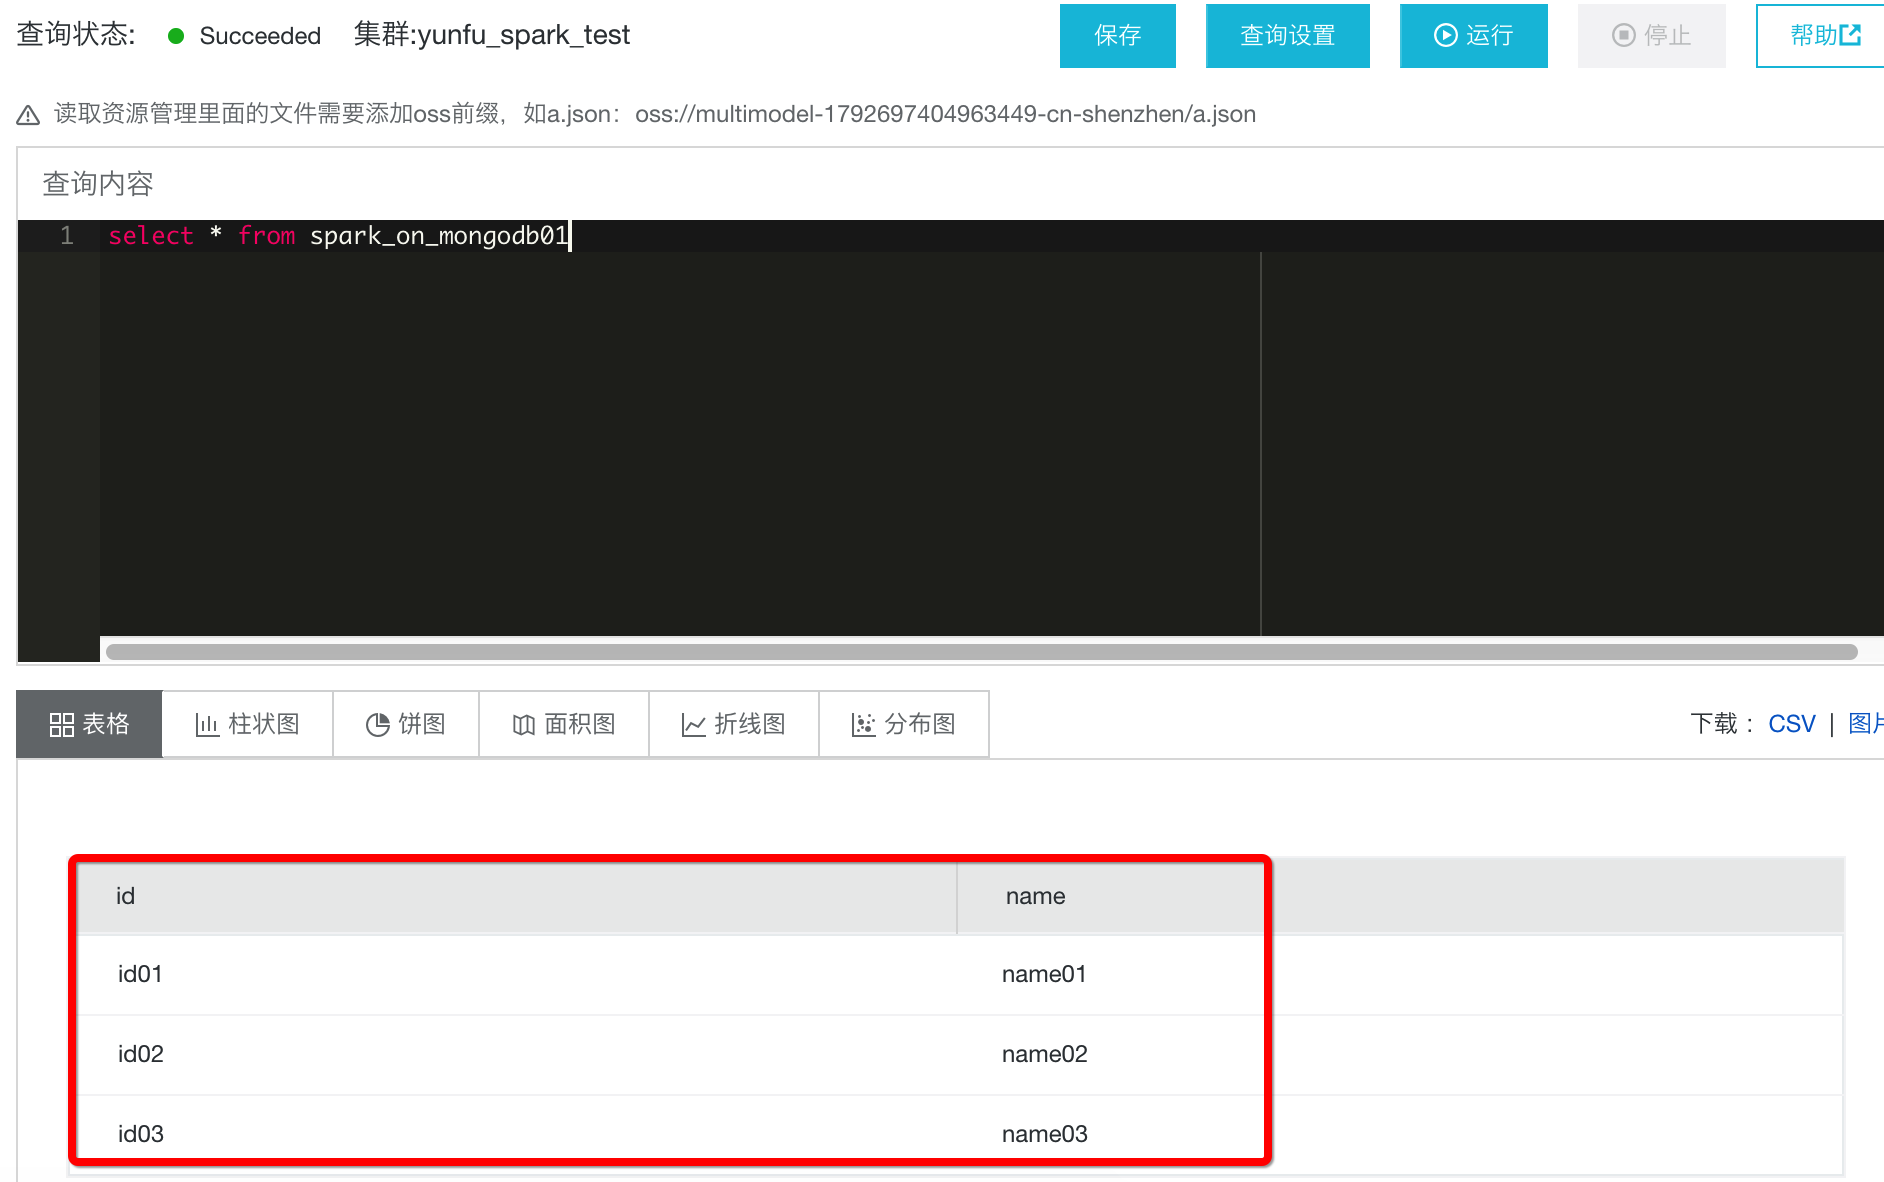
Task: Click the warning triangle icon
Action: tap(28, 115)
